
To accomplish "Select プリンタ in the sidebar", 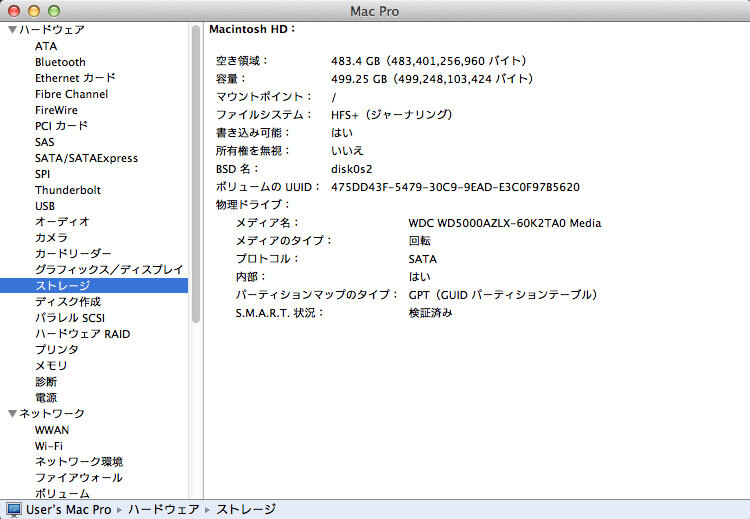I will 56,350.
